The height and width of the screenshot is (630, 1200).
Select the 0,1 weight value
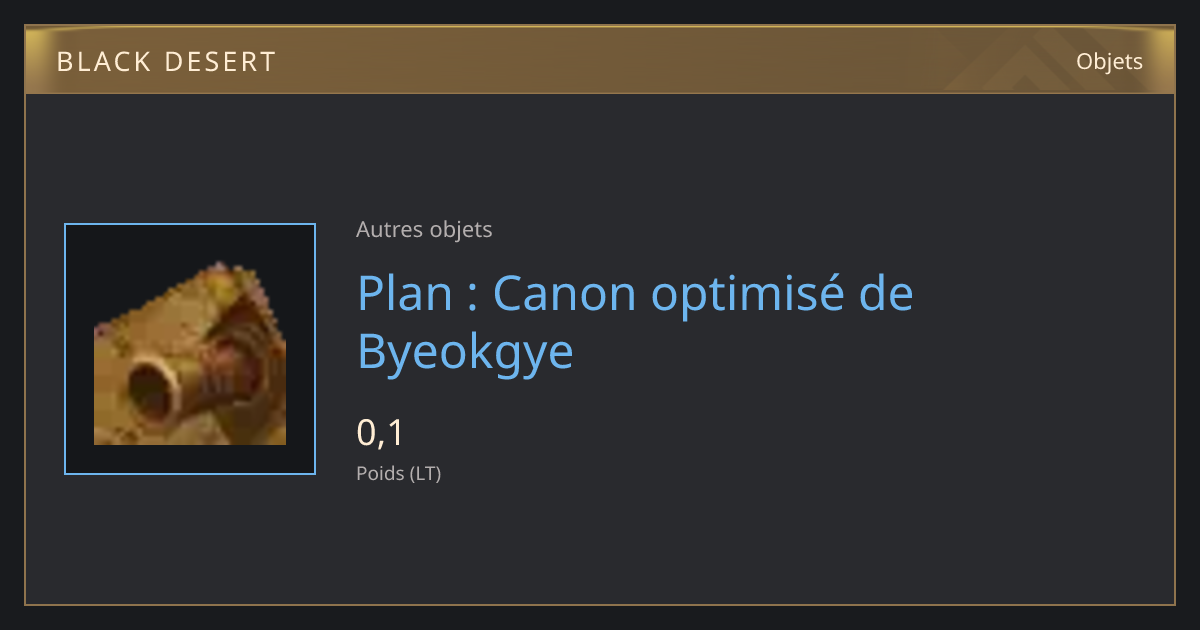[380, 433]
